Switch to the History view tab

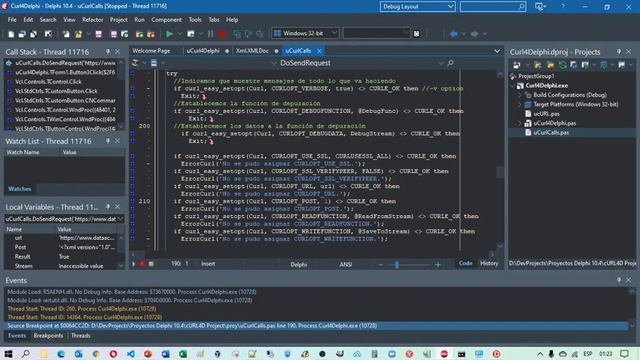point(489,264)
